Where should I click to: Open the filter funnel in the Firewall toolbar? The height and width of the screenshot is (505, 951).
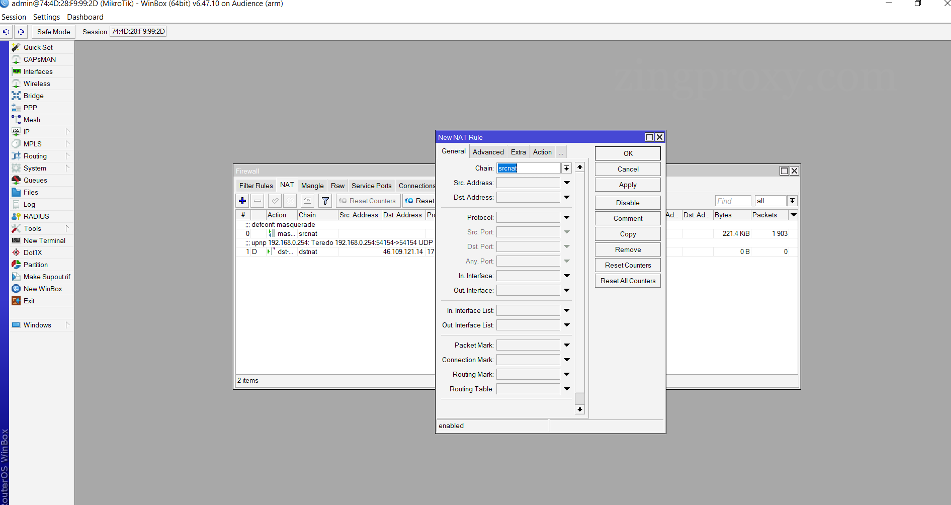325,201
